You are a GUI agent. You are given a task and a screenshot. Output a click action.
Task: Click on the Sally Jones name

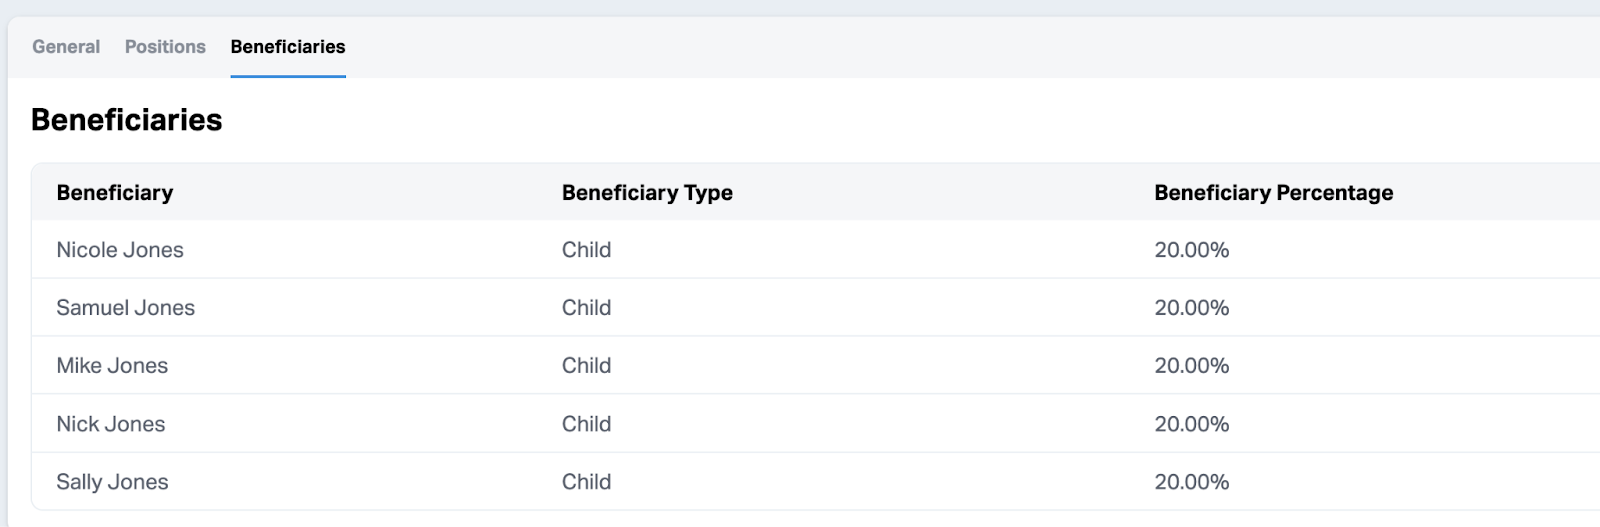(112, 482)
